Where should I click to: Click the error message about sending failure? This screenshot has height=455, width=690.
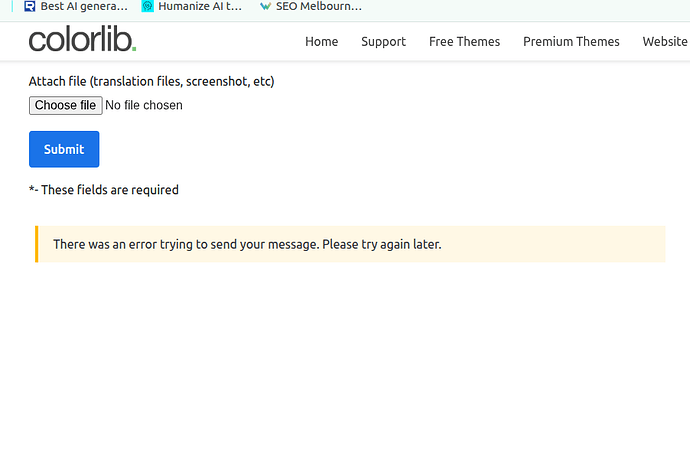pos(350,244)
